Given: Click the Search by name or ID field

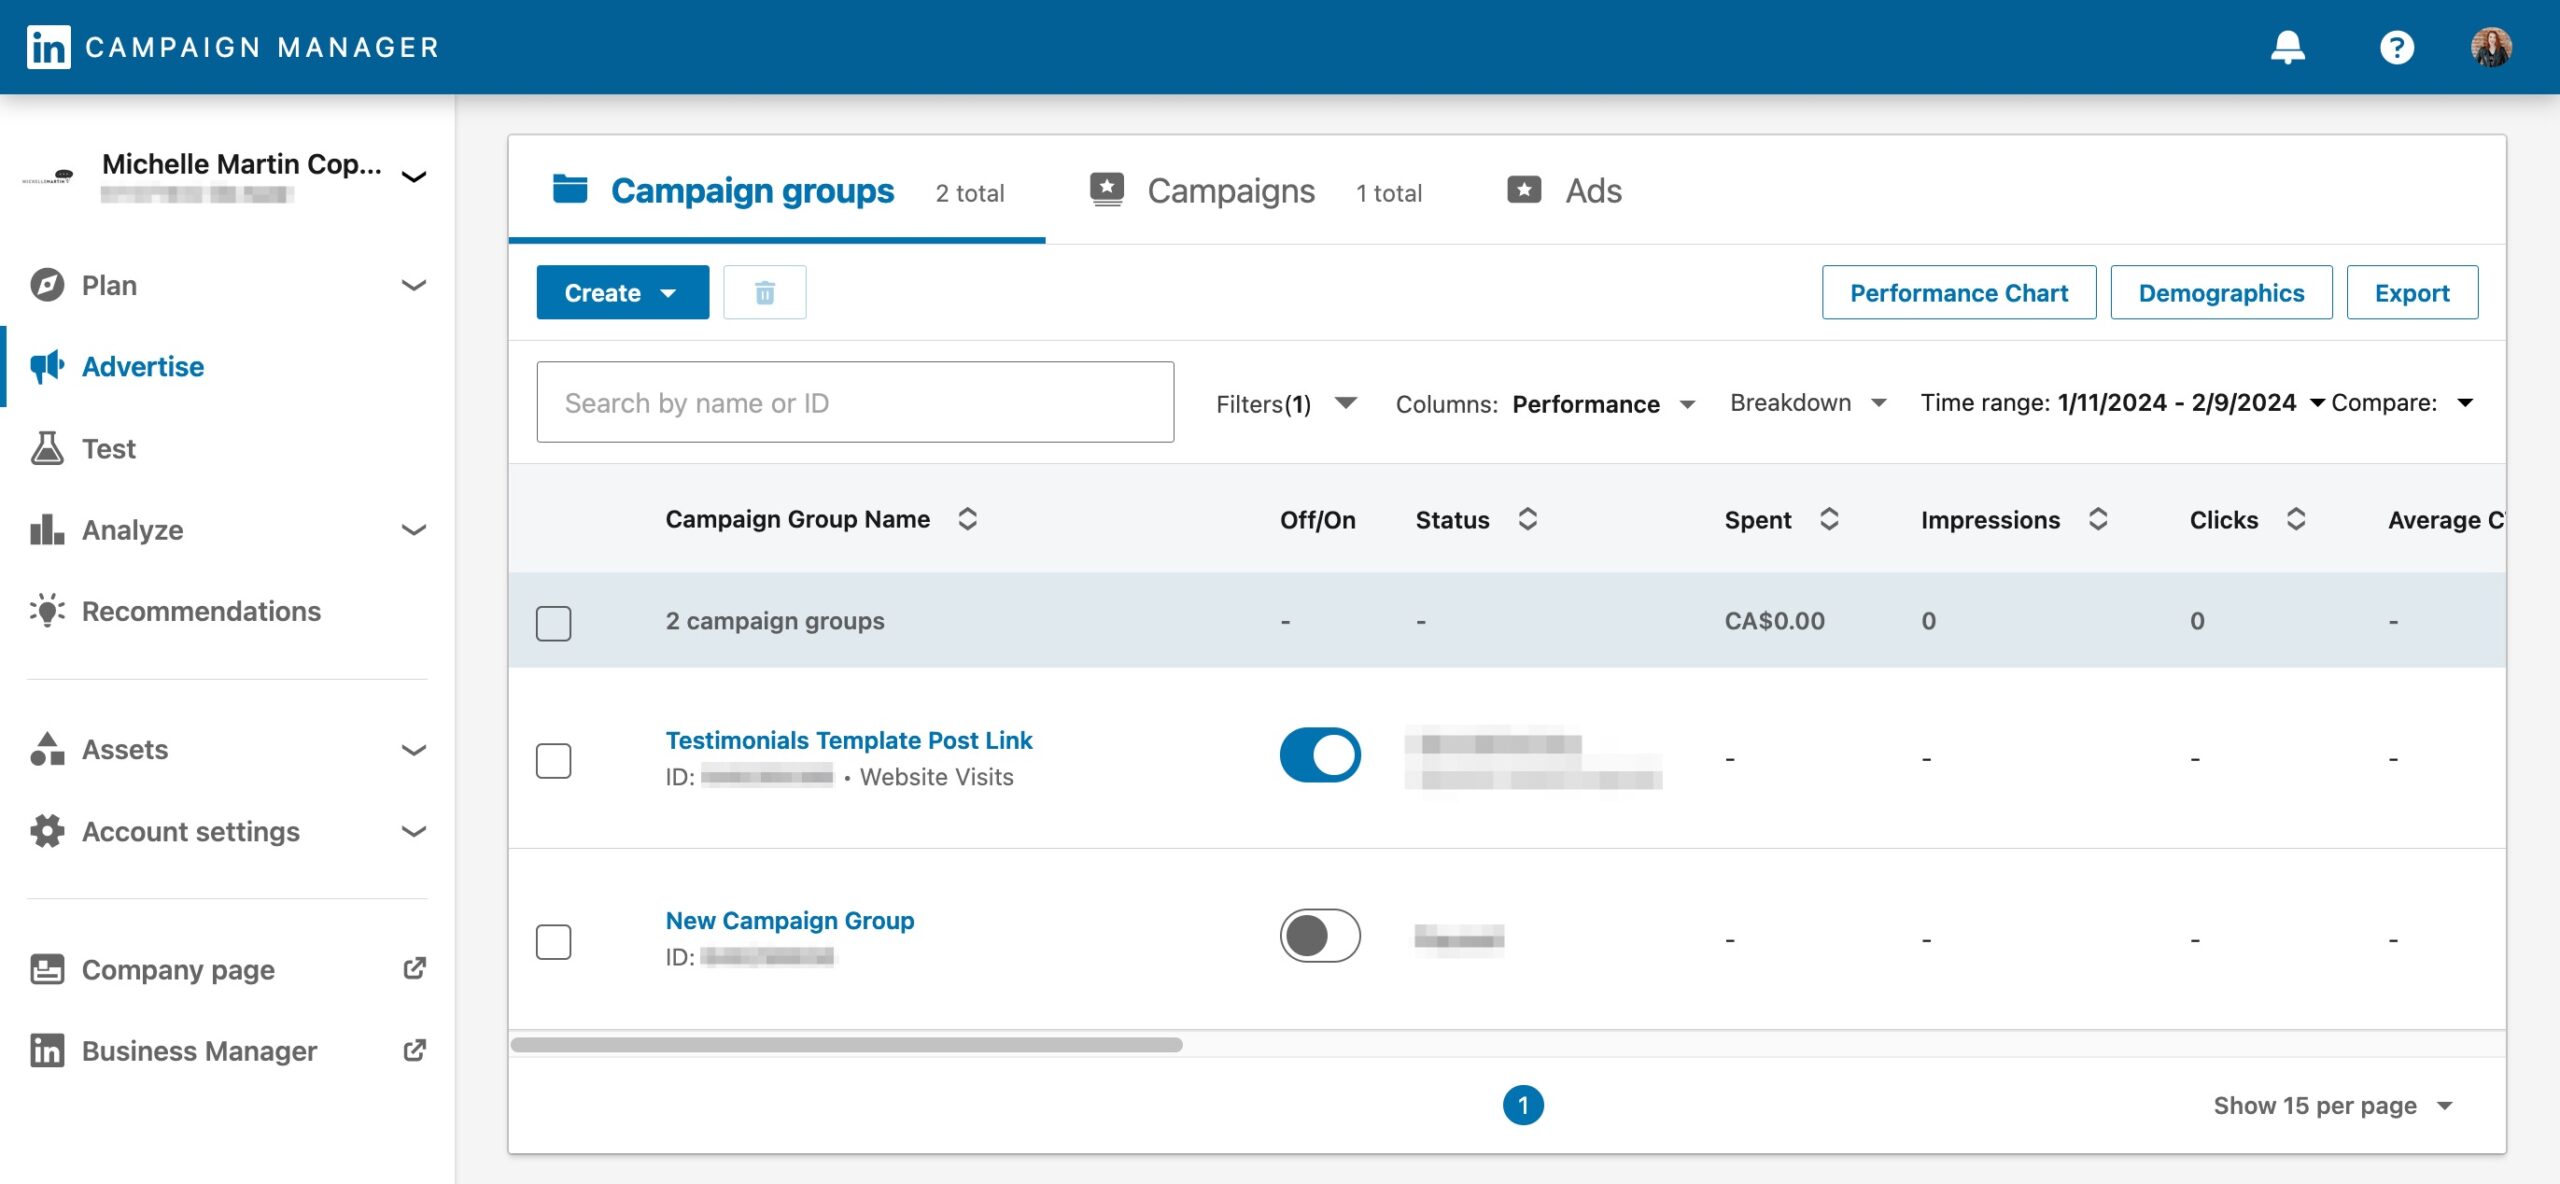Looking at the screenshot, I should [x=855, y=402].
